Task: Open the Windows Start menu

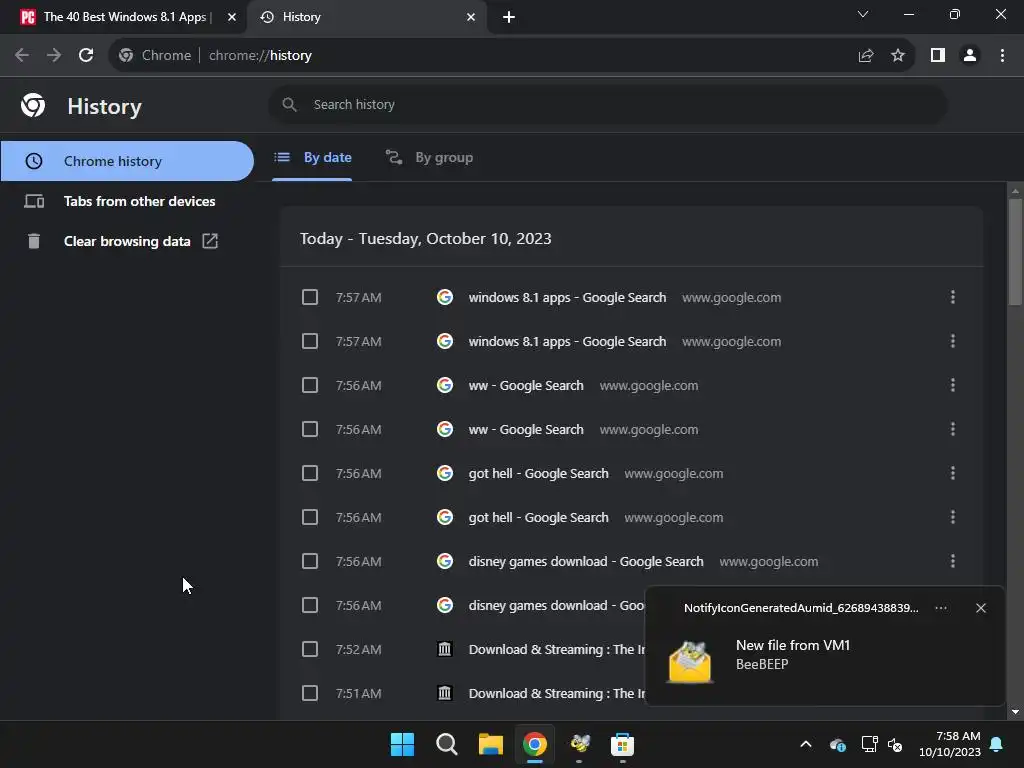Action: [x=402, y=744]
